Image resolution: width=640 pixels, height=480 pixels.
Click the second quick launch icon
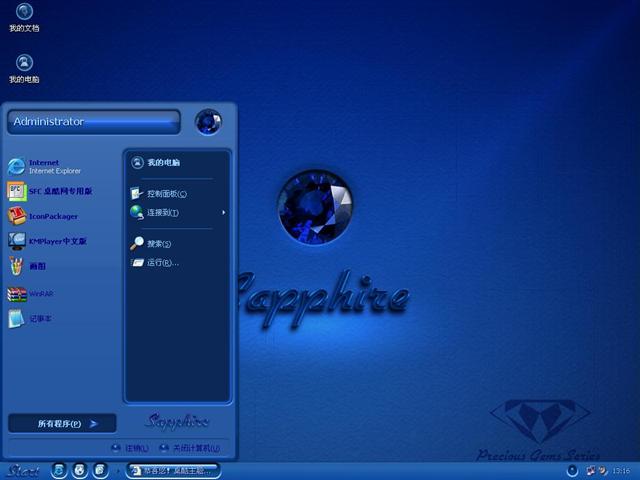pyautogui.click(x=80, y=471)
